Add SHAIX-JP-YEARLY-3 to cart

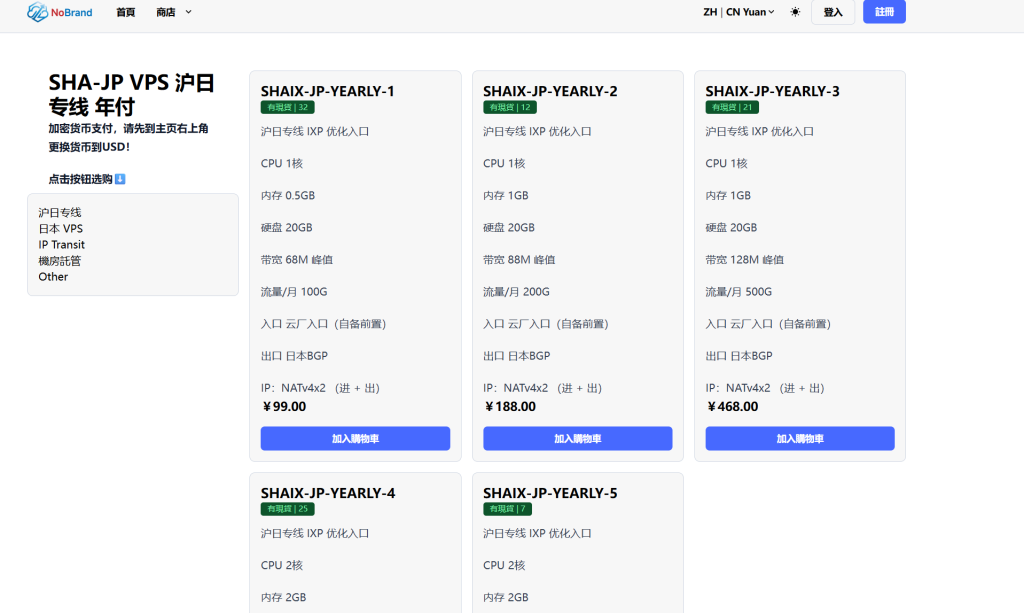(799, 439)
